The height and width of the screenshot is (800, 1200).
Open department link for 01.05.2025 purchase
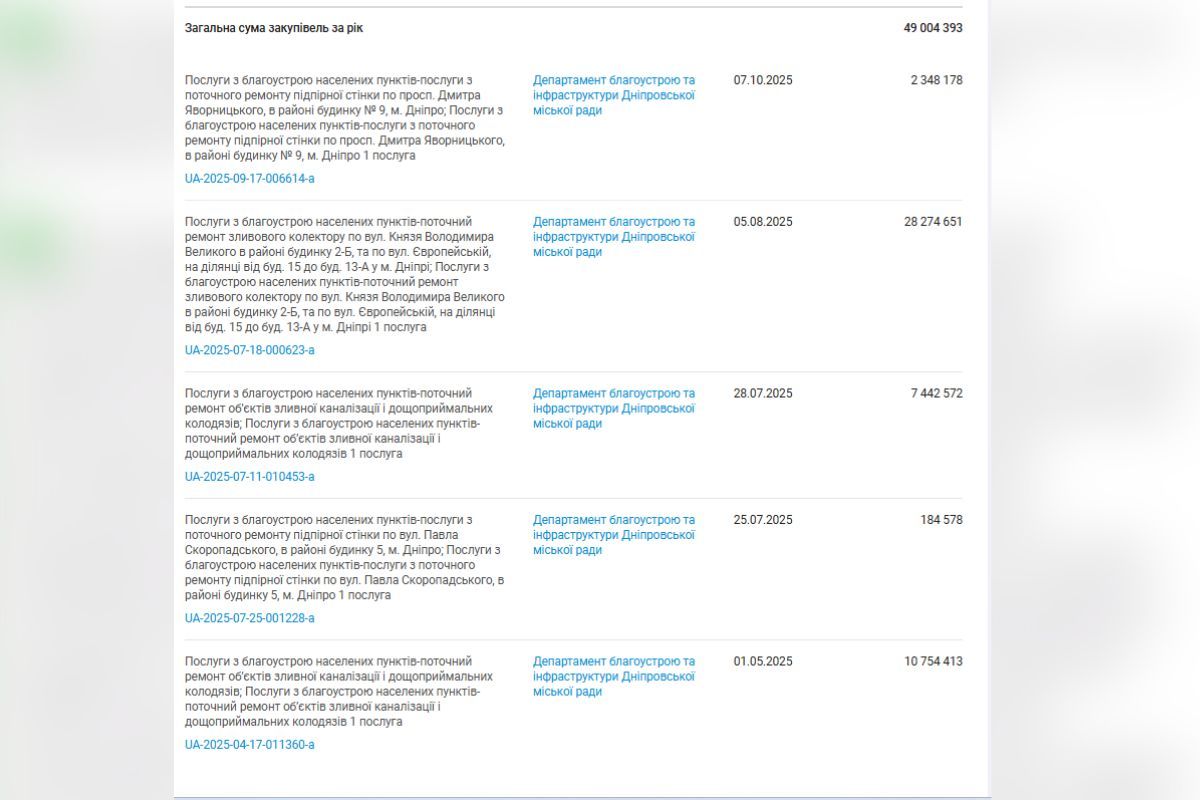coord(613,677)
